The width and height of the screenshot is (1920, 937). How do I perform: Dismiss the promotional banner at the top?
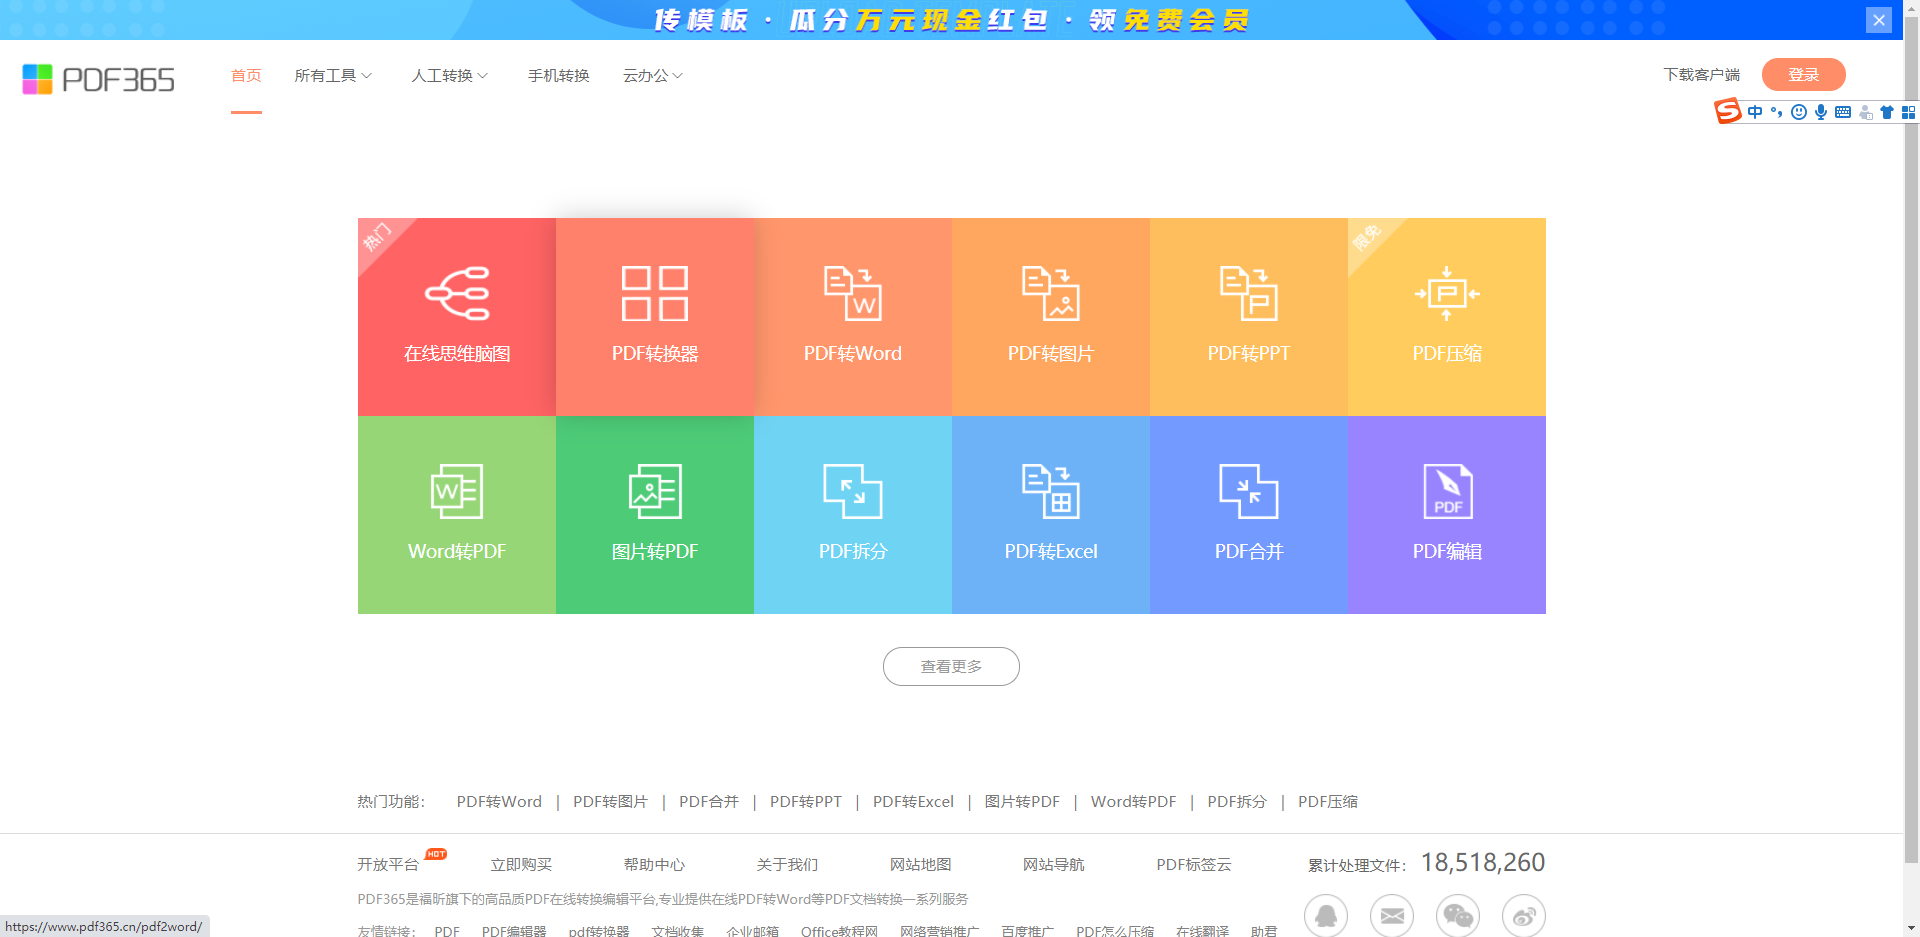pos(1878,19)
